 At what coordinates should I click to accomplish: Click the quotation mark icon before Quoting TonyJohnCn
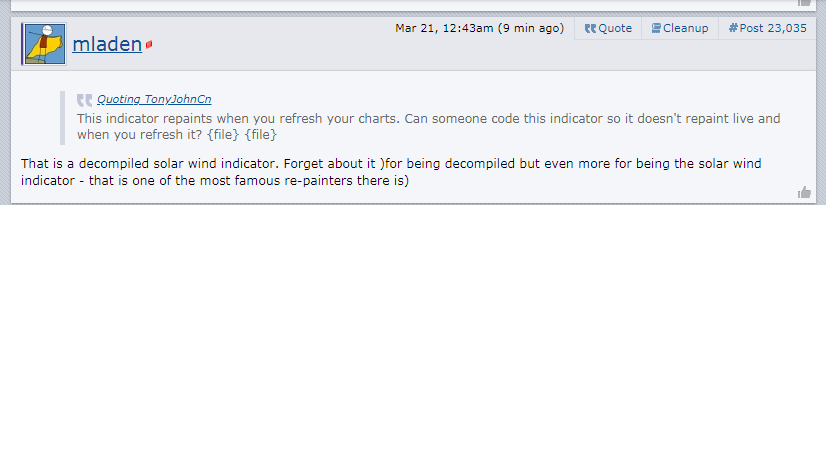(x=84, y=100)
